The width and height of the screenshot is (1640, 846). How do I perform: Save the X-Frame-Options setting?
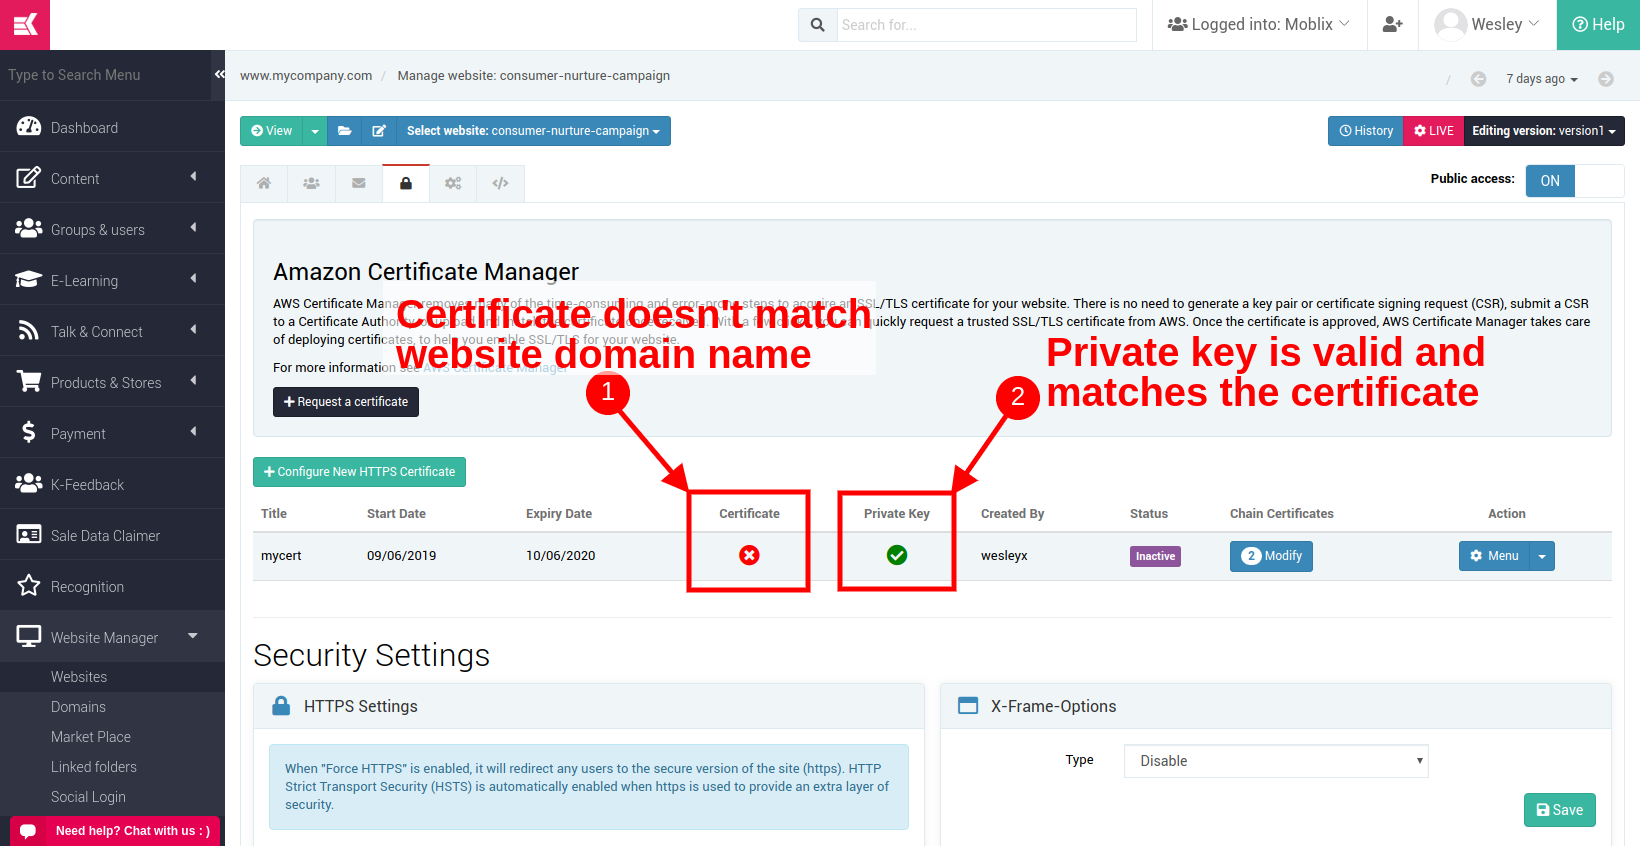(x=1560, y=810)
